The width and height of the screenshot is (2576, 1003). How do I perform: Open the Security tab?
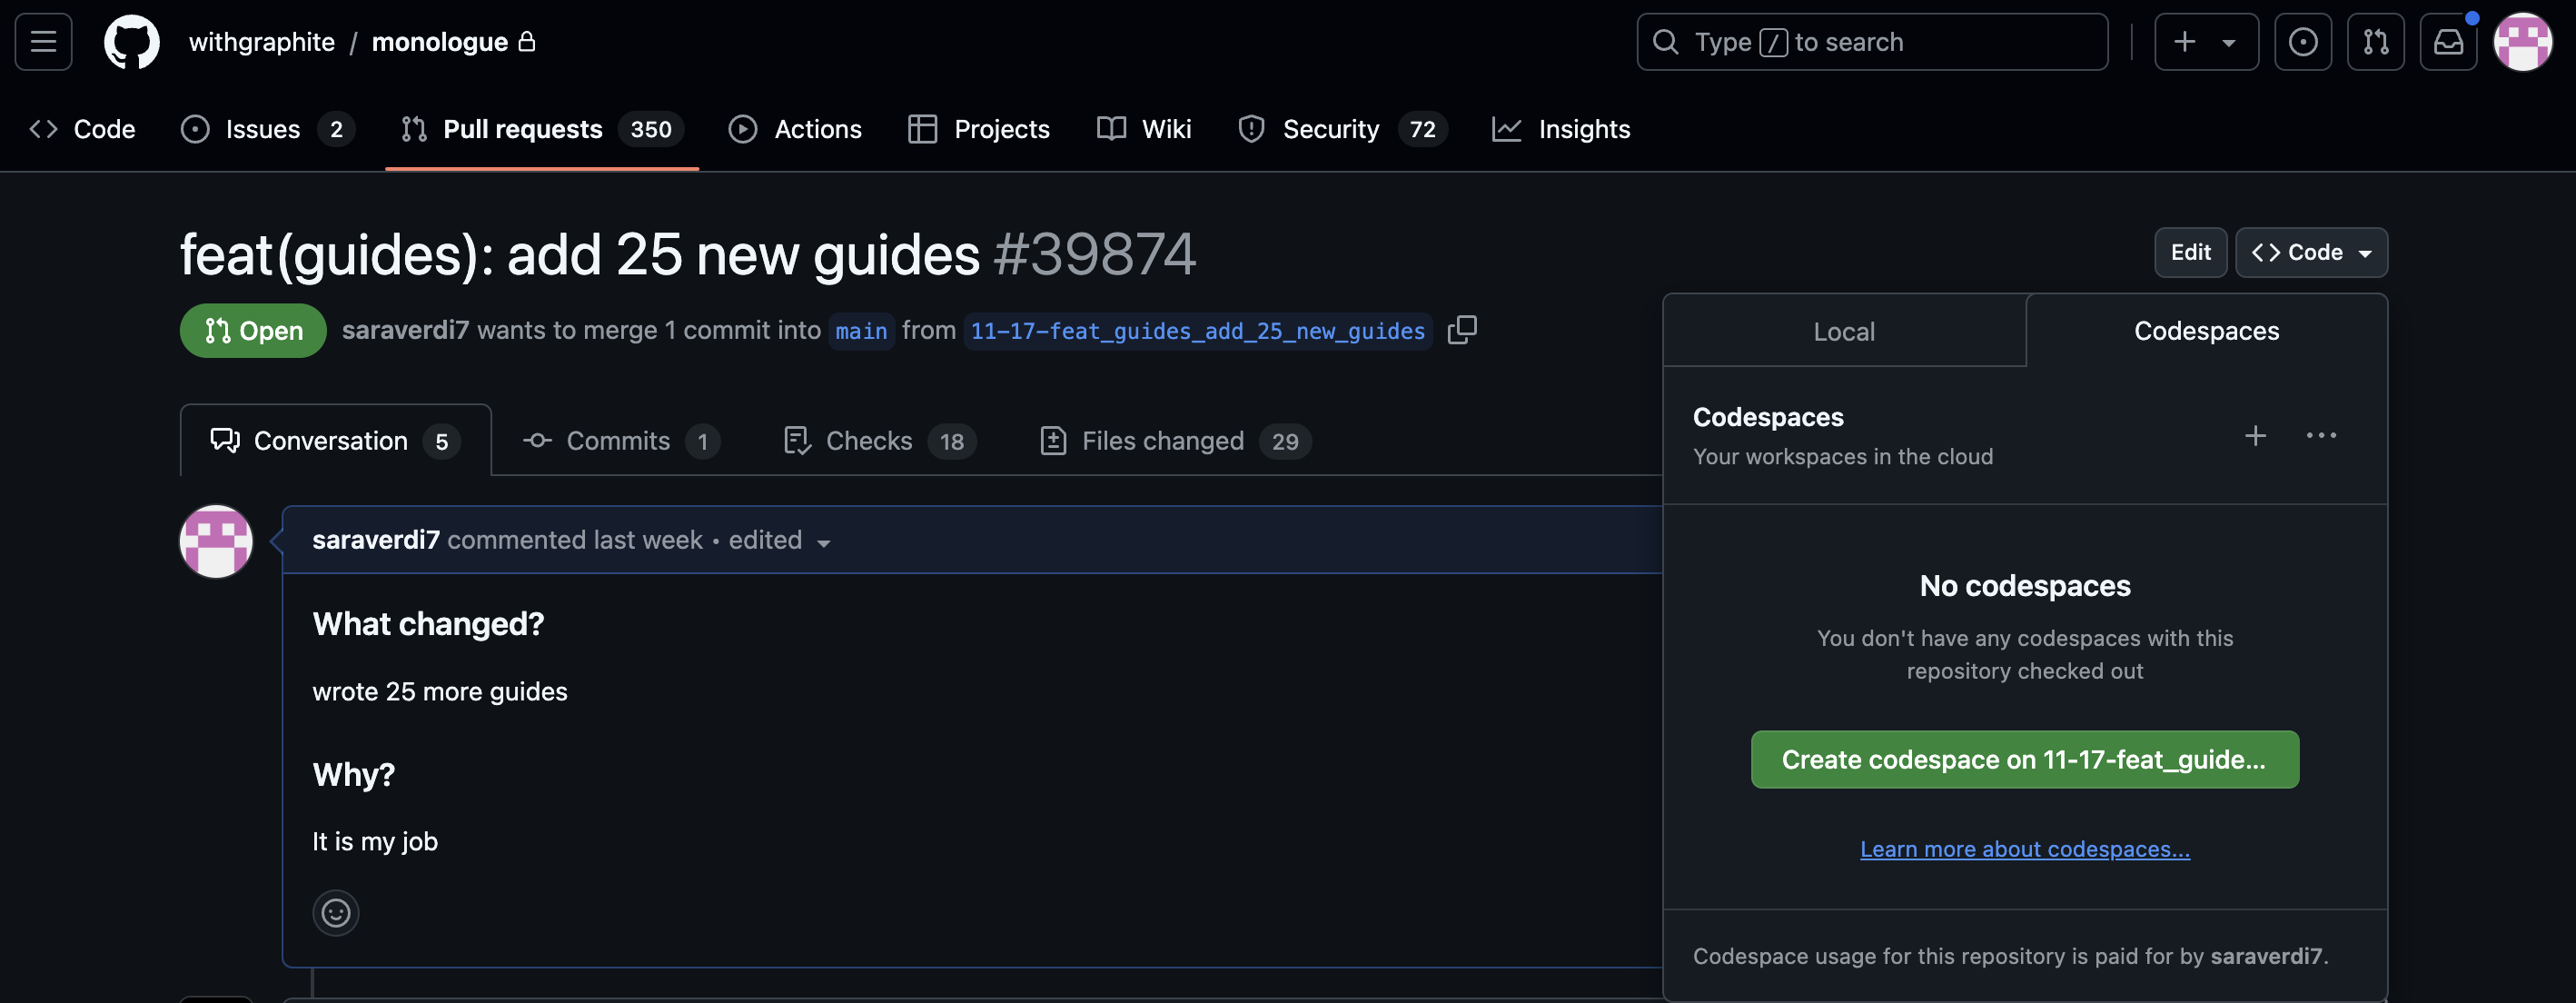pos(1331,128)
